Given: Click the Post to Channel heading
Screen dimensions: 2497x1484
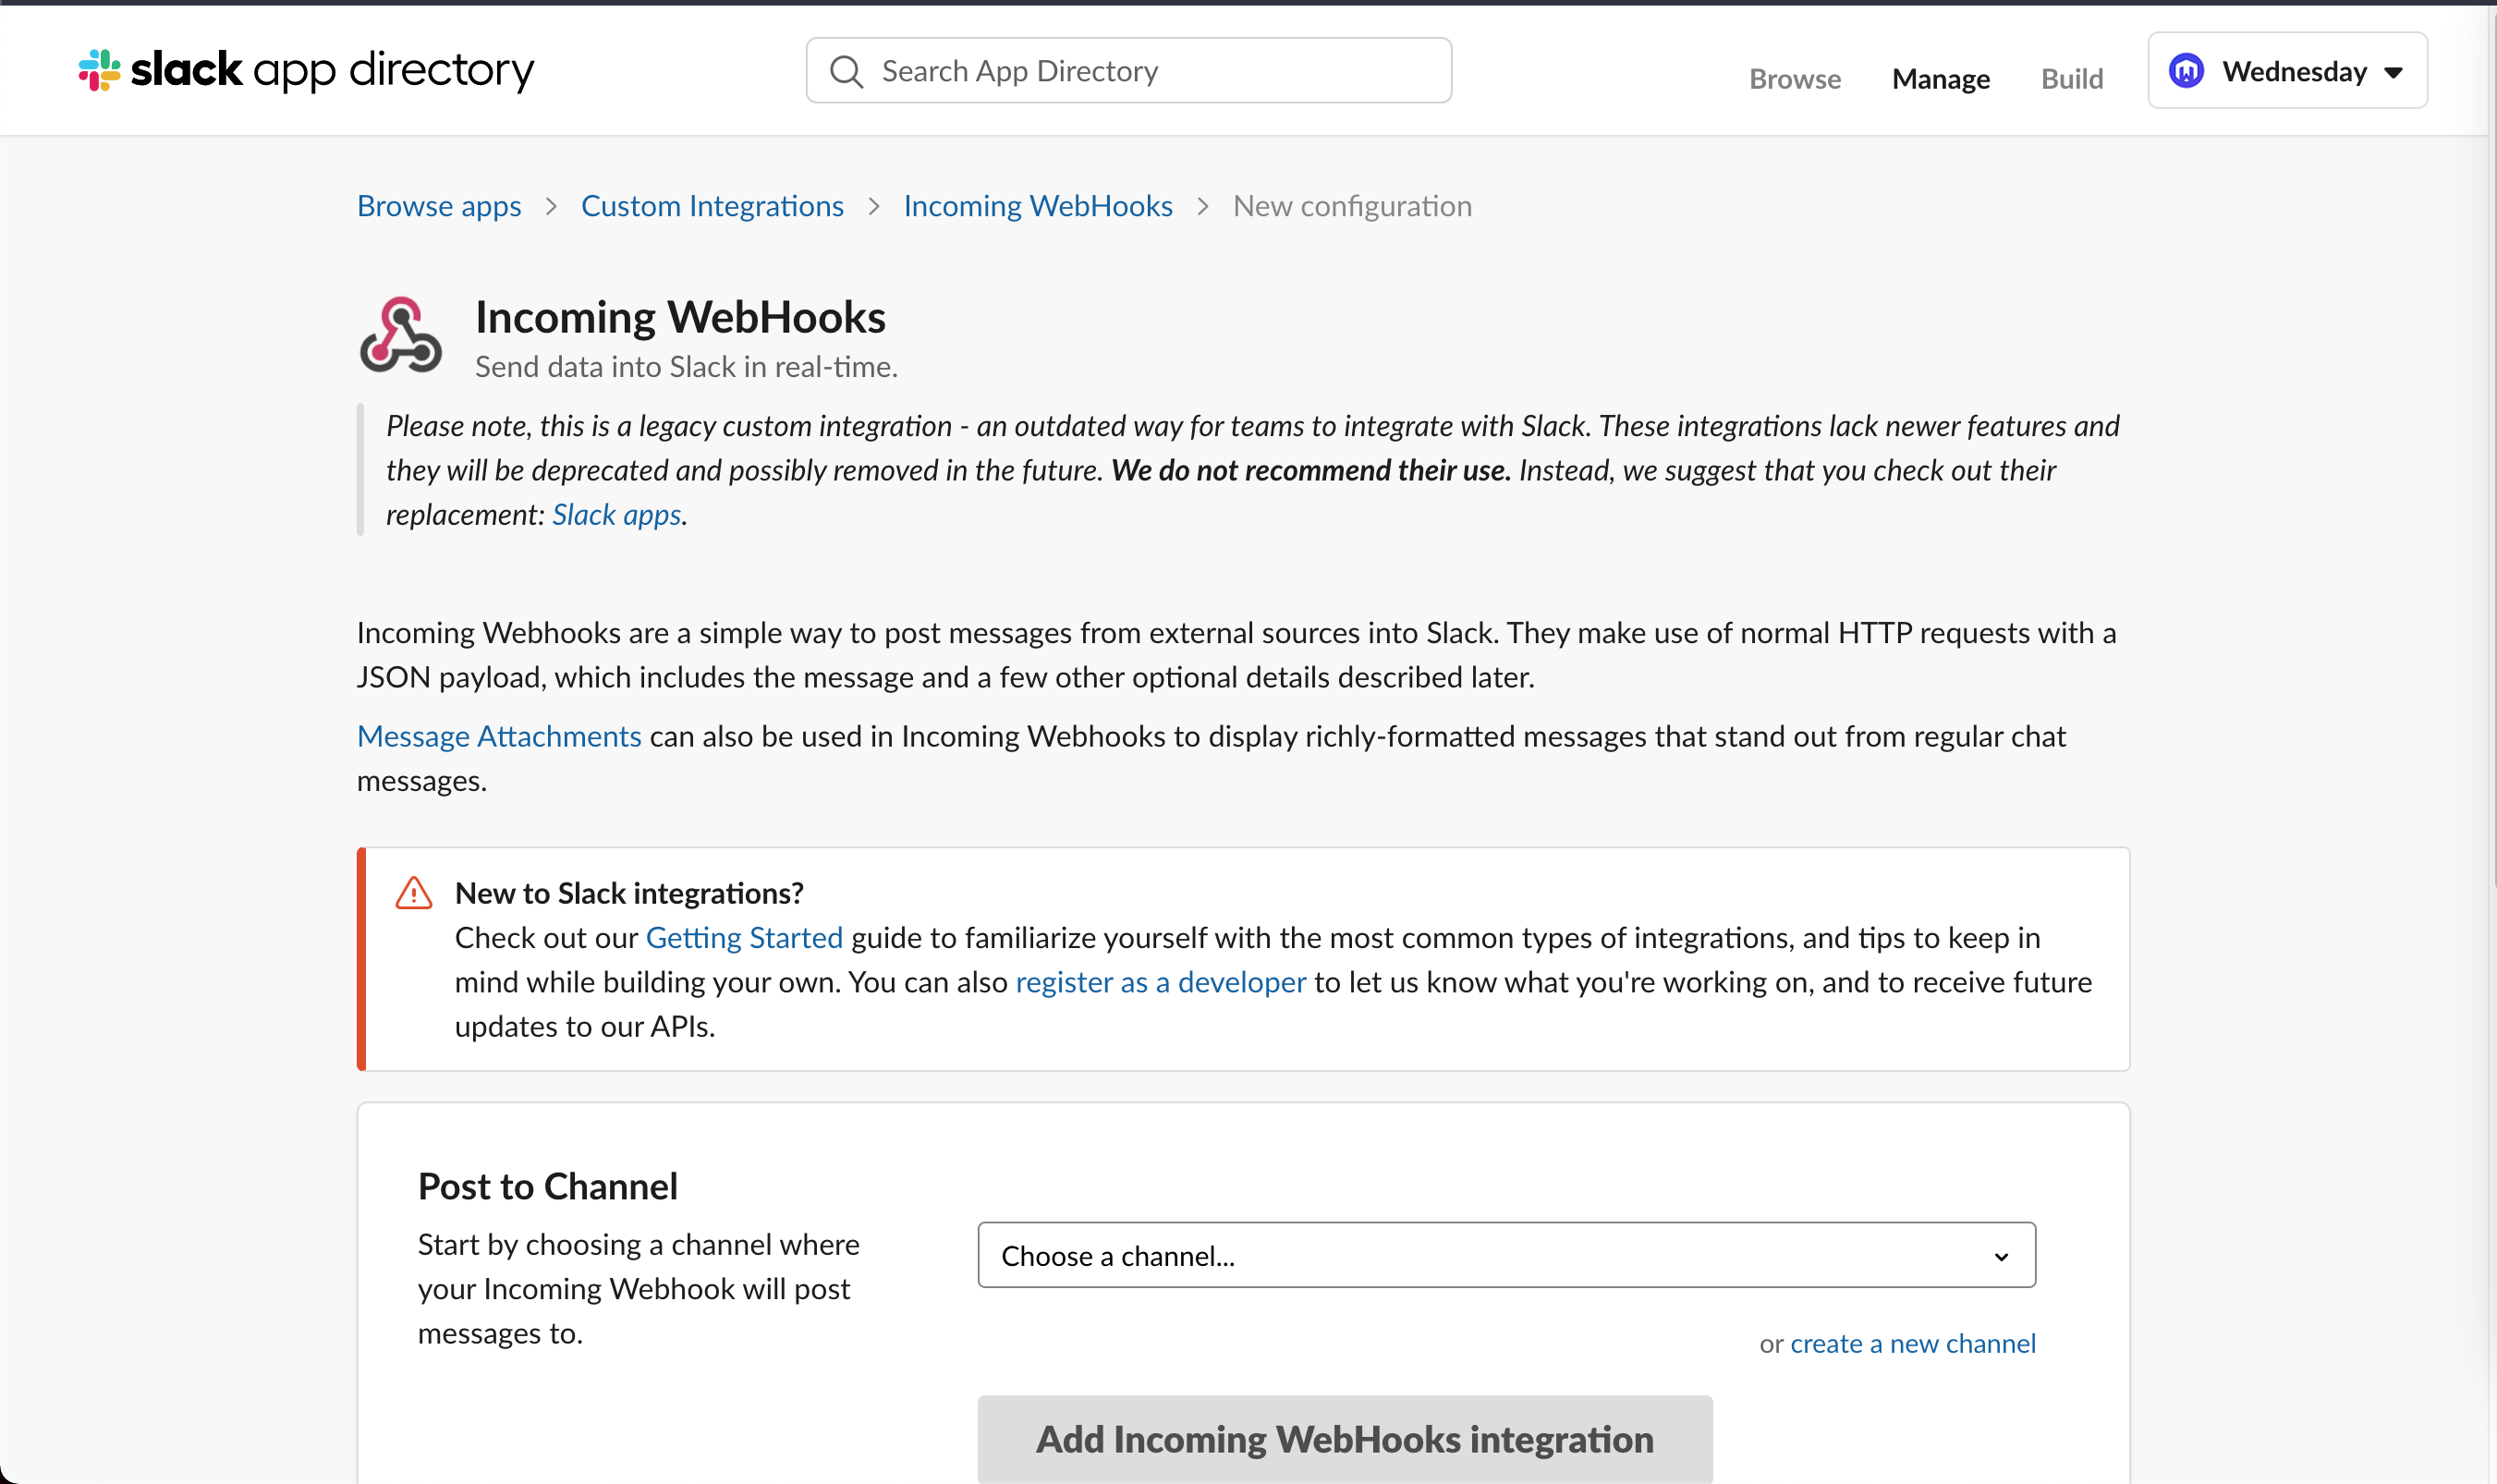Looking at the screenshot, I should (547, 1186).
